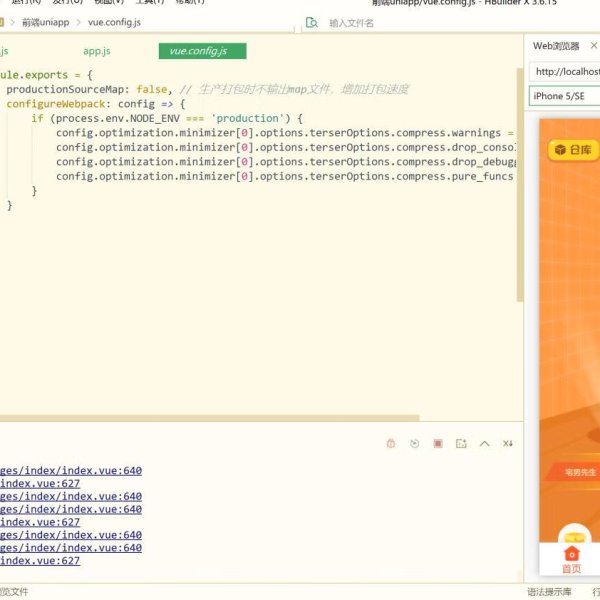Select the vue.config.js editor tab
The height and width of the screenshot is (600, 600).
click(x=198, y=51)
